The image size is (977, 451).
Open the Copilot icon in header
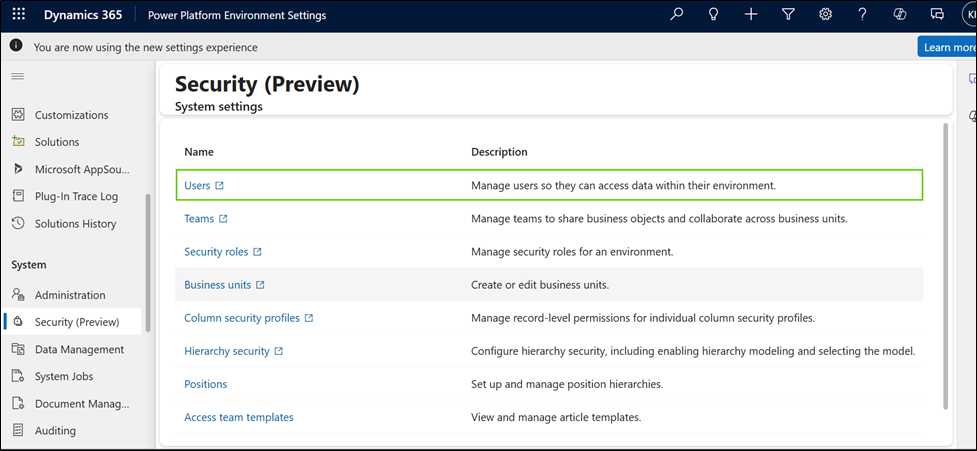coord(899,15)
